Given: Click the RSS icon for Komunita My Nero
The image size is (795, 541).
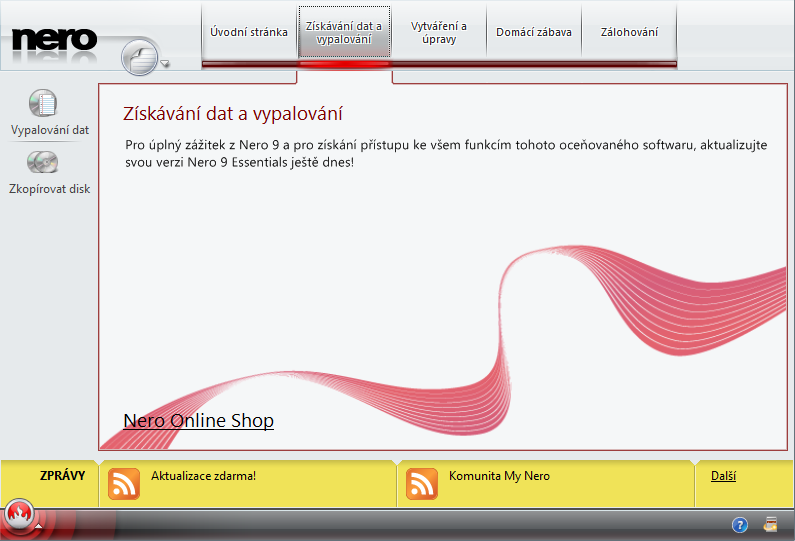Looking at the screenshot, I should click(x=422, y=484).
